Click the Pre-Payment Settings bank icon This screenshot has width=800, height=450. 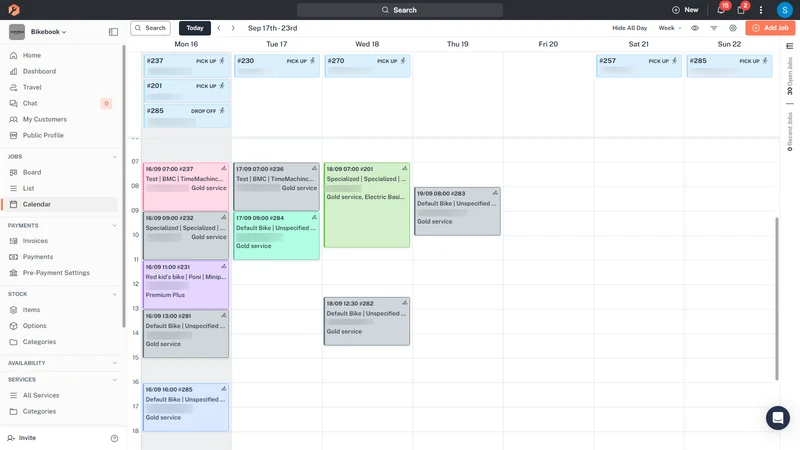(x=13, y=273)
